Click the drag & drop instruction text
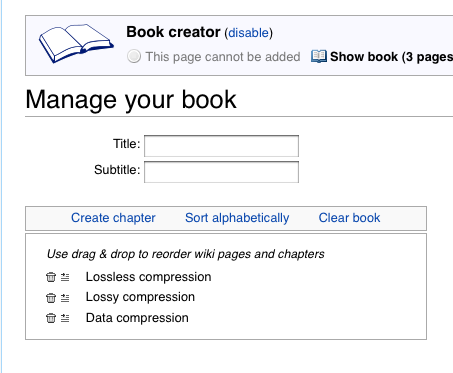This screenshot has width=453, height=373. [x=185, y=254]
